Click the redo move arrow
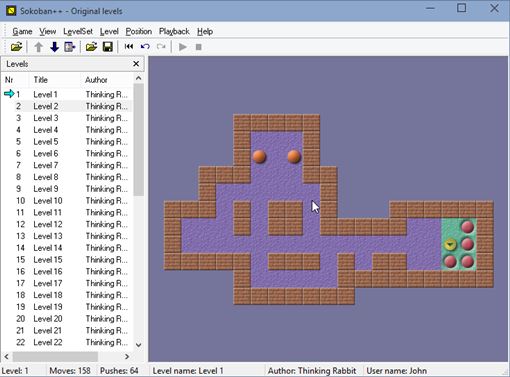510x377 pixels. (x=161, y=47)
